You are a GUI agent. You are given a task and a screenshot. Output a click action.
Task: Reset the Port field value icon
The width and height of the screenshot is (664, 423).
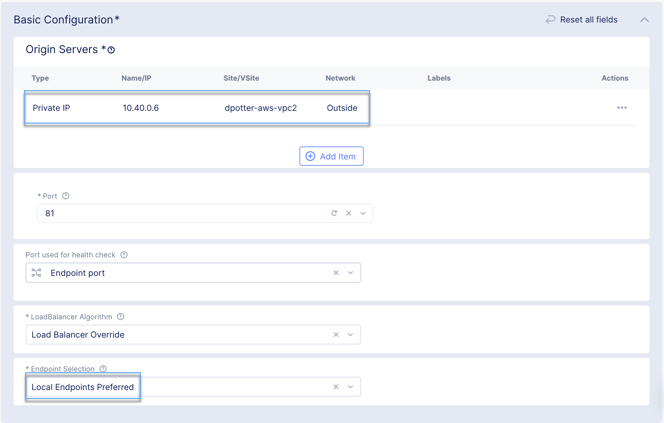tap(334, 213)
